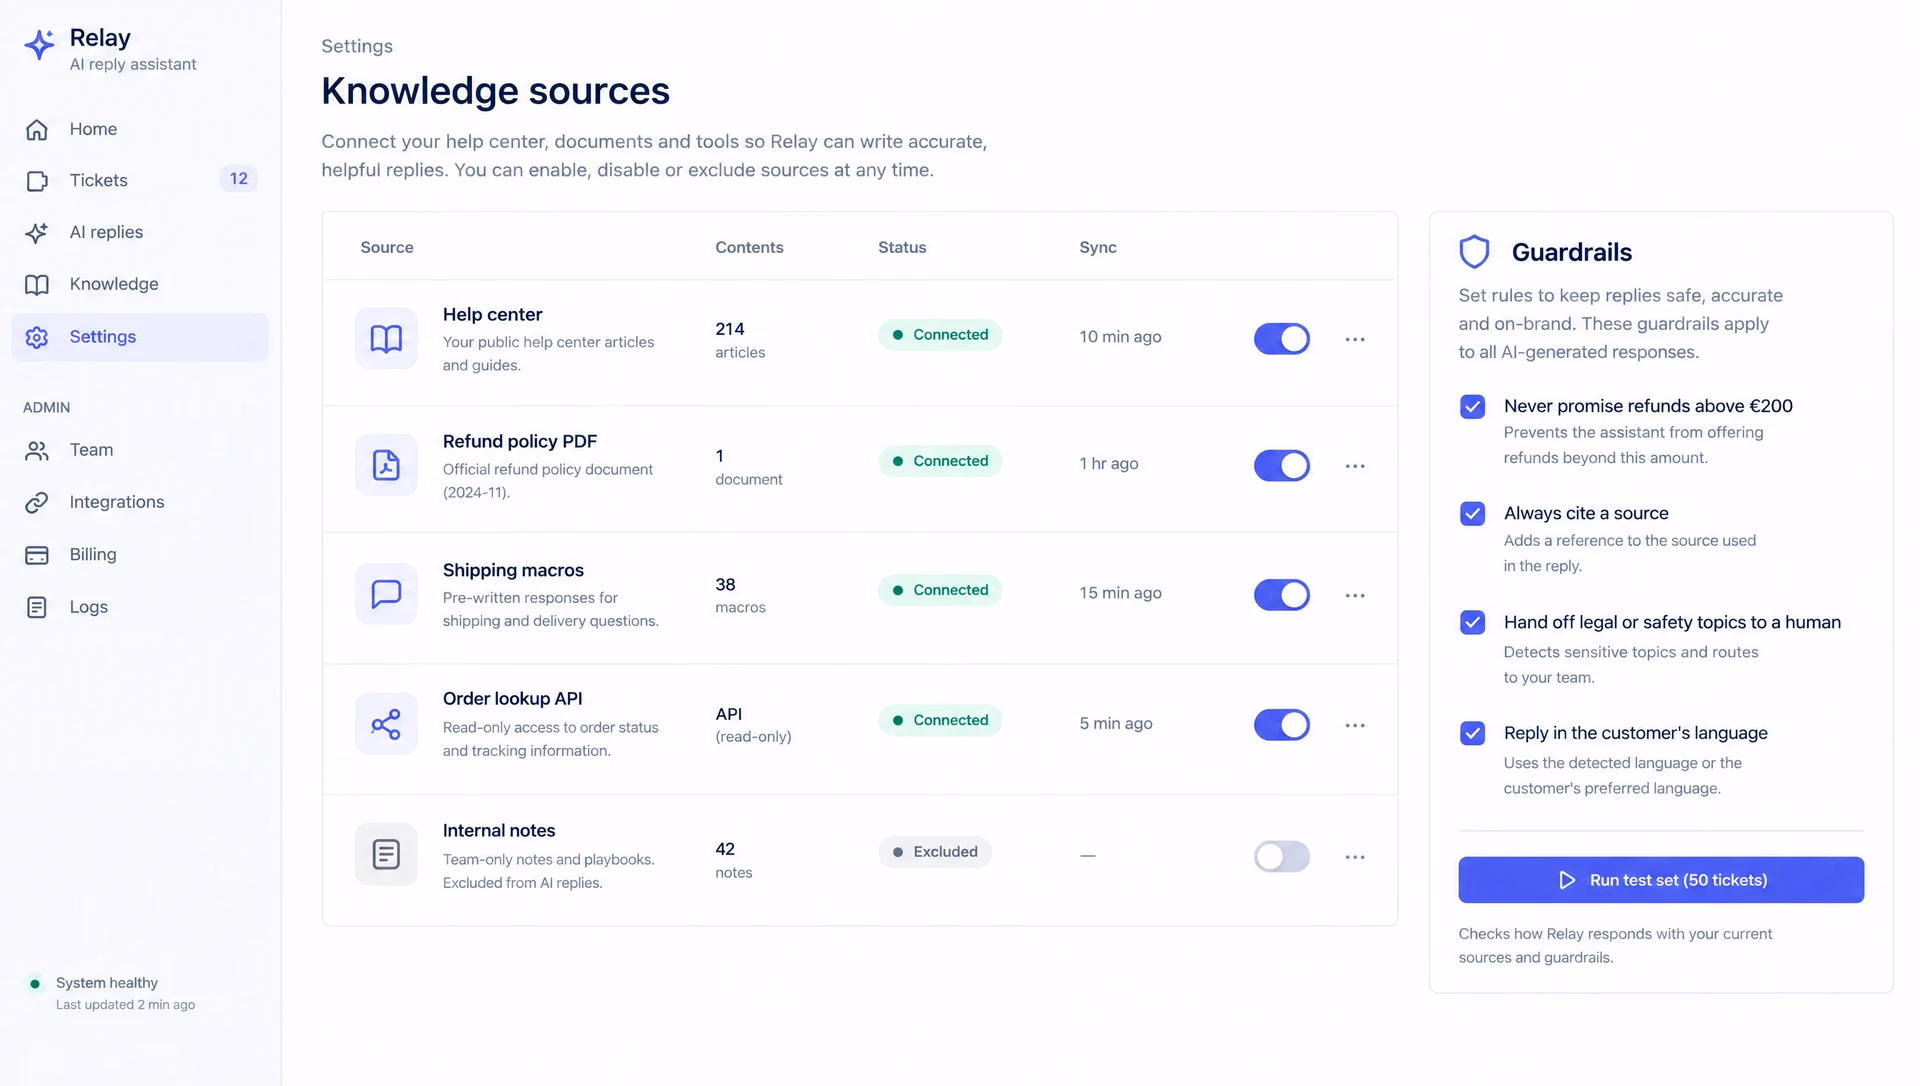Click the Excluded status badge for Internal notes
This screenshot has height=1086, width=1920.
click(935, 852)
